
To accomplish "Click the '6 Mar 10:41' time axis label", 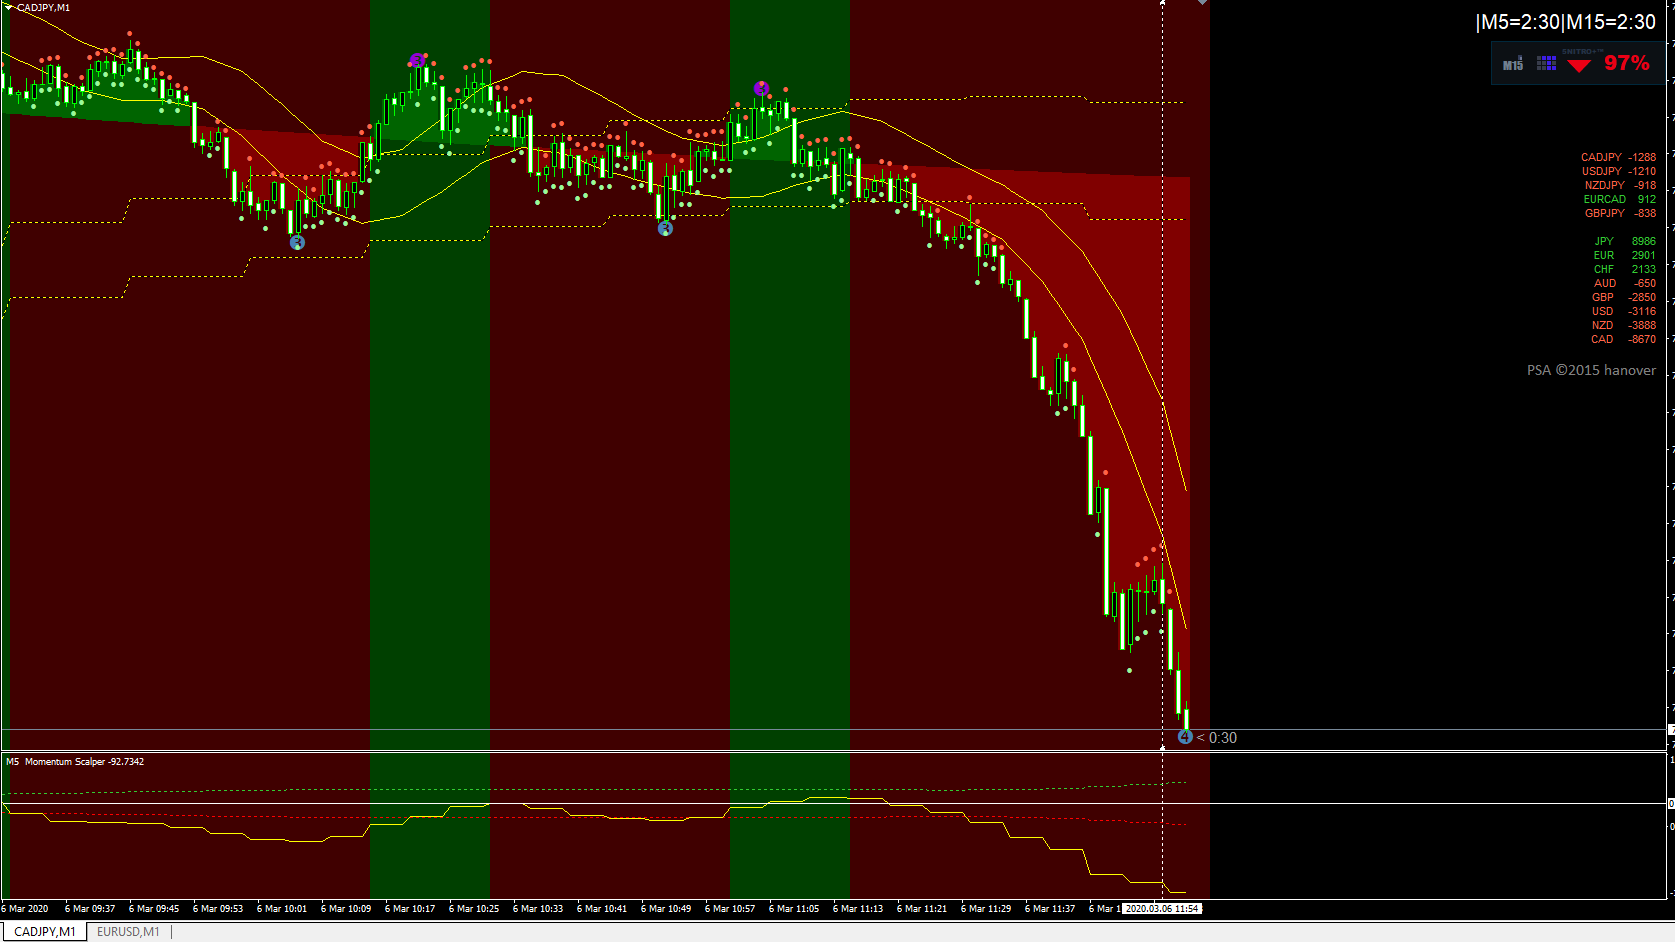I will coord(602,909).
